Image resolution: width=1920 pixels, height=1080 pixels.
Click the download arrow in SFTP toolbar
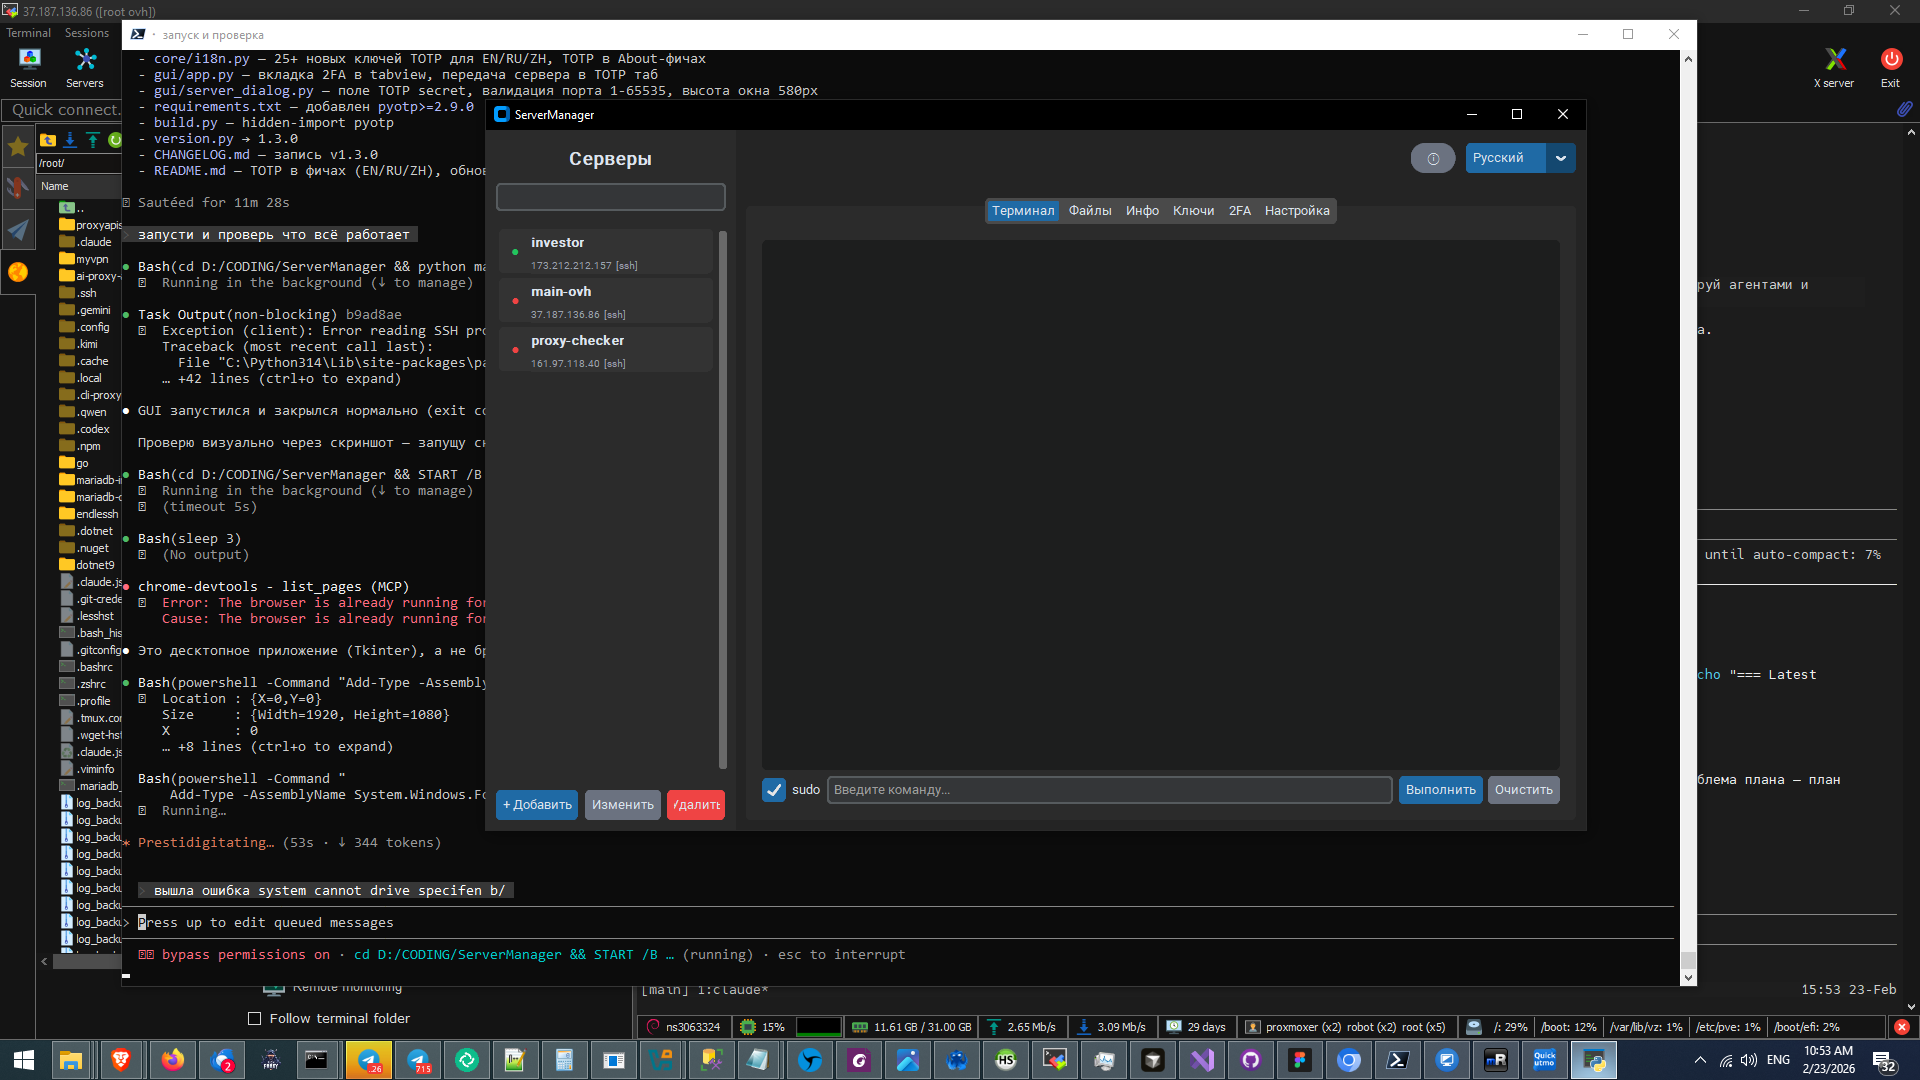click(70, 140)
